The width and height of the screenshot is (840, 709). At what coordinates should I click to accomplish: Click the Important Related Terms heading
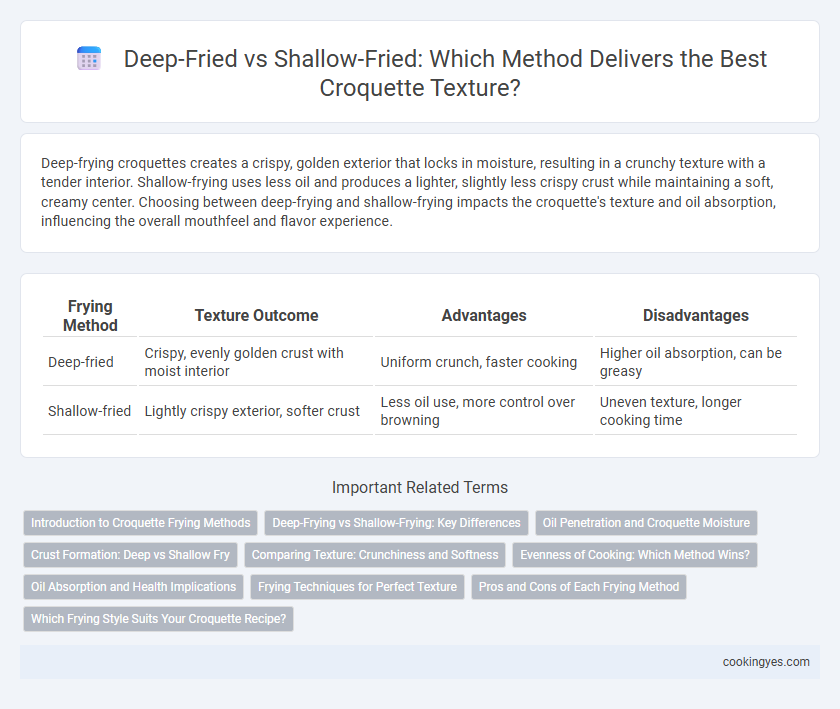[x=420, y=487]
